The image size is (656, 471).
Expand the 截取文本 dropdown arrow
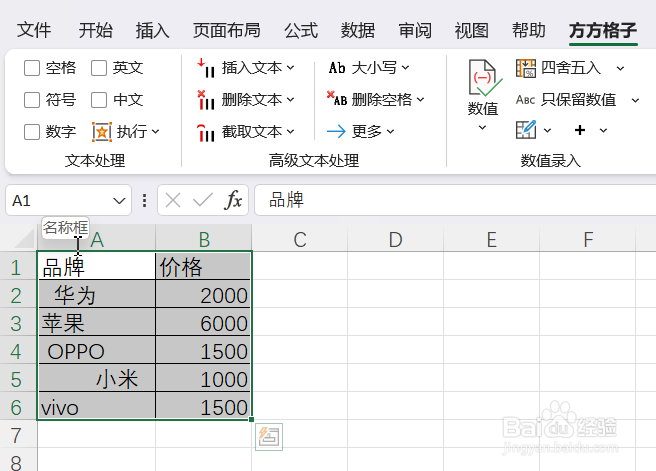pyautogui.click(x=291, y=132)
